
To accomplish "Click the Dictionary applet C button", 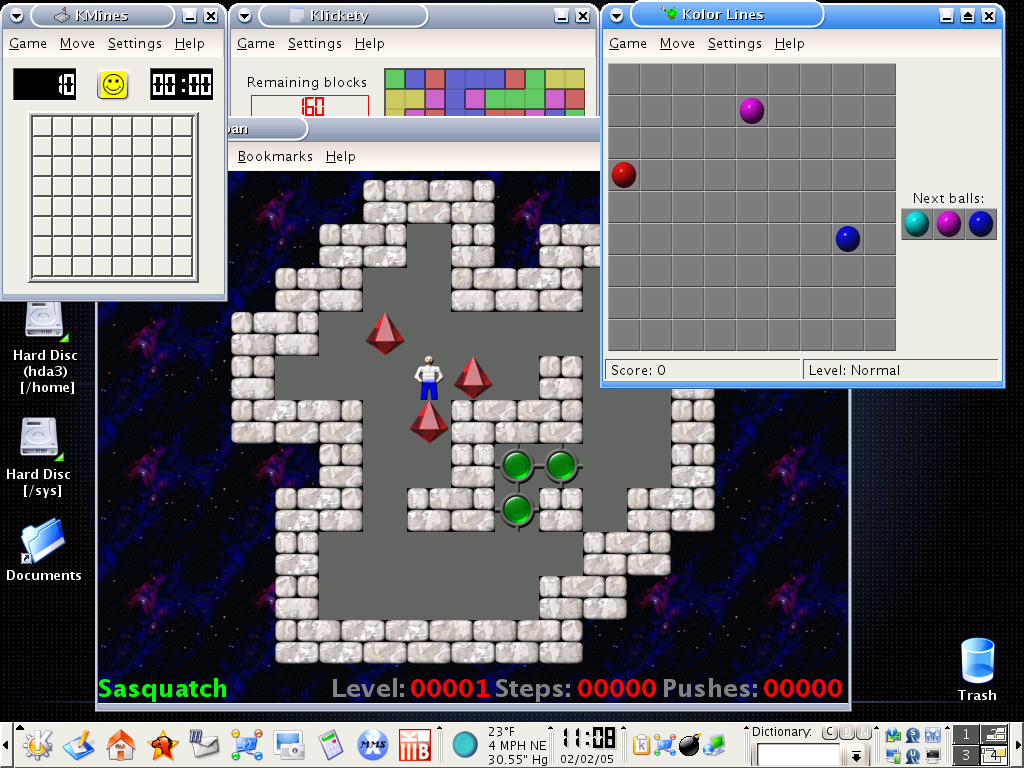I will click(829, 732).
